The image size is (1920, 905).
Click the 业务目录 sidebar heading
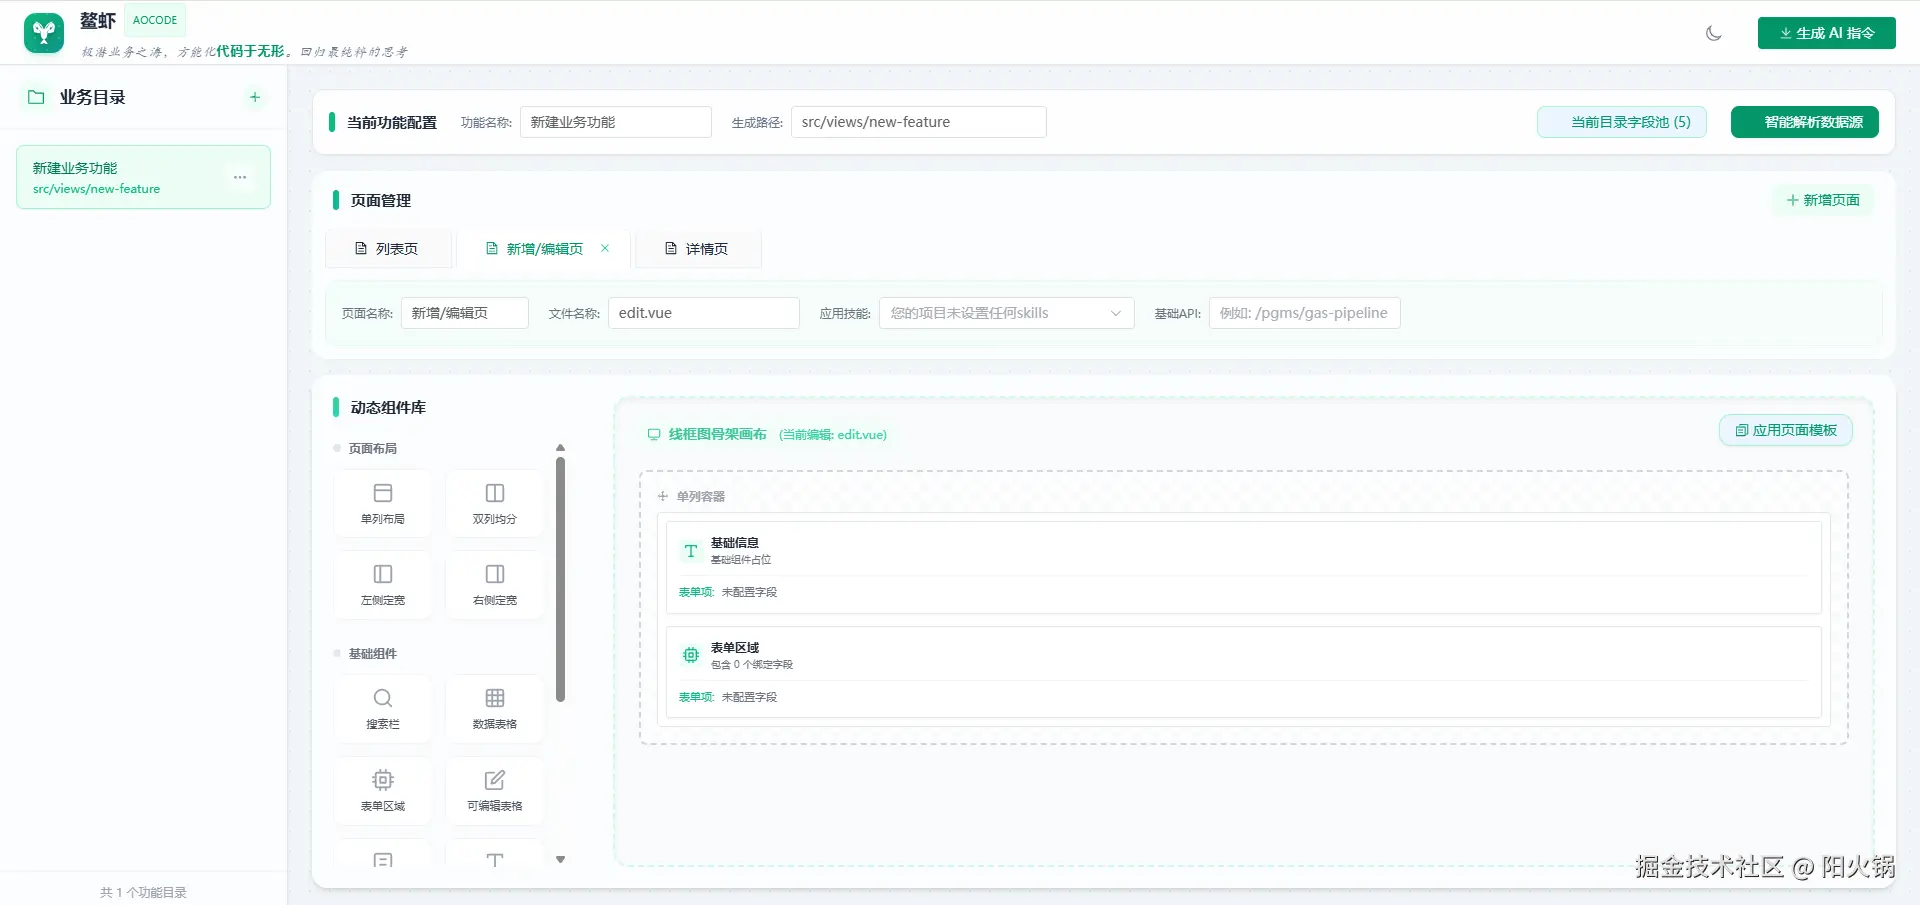tap(93, 97)
